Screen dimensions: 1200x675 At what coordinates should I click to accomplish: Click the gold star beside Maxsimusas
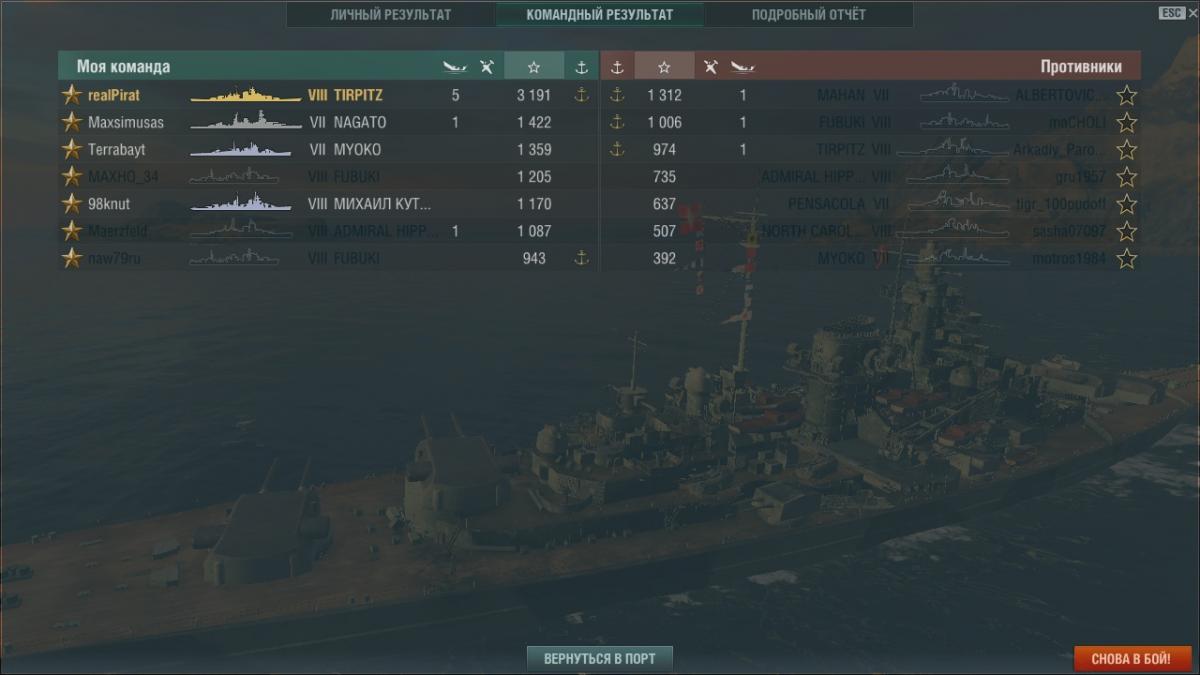(72, 122)
